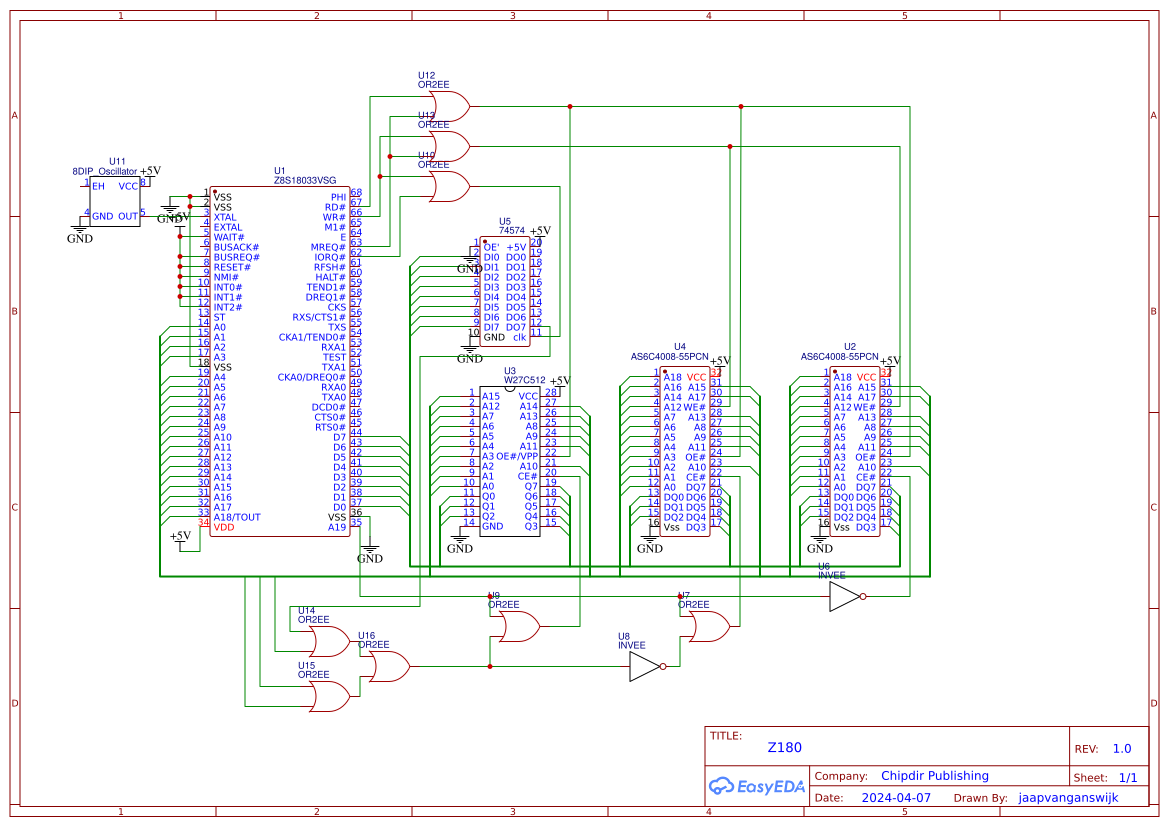
Task: Click the Z180 title text field
Action: pyautogui.click(x=783, y=747)
